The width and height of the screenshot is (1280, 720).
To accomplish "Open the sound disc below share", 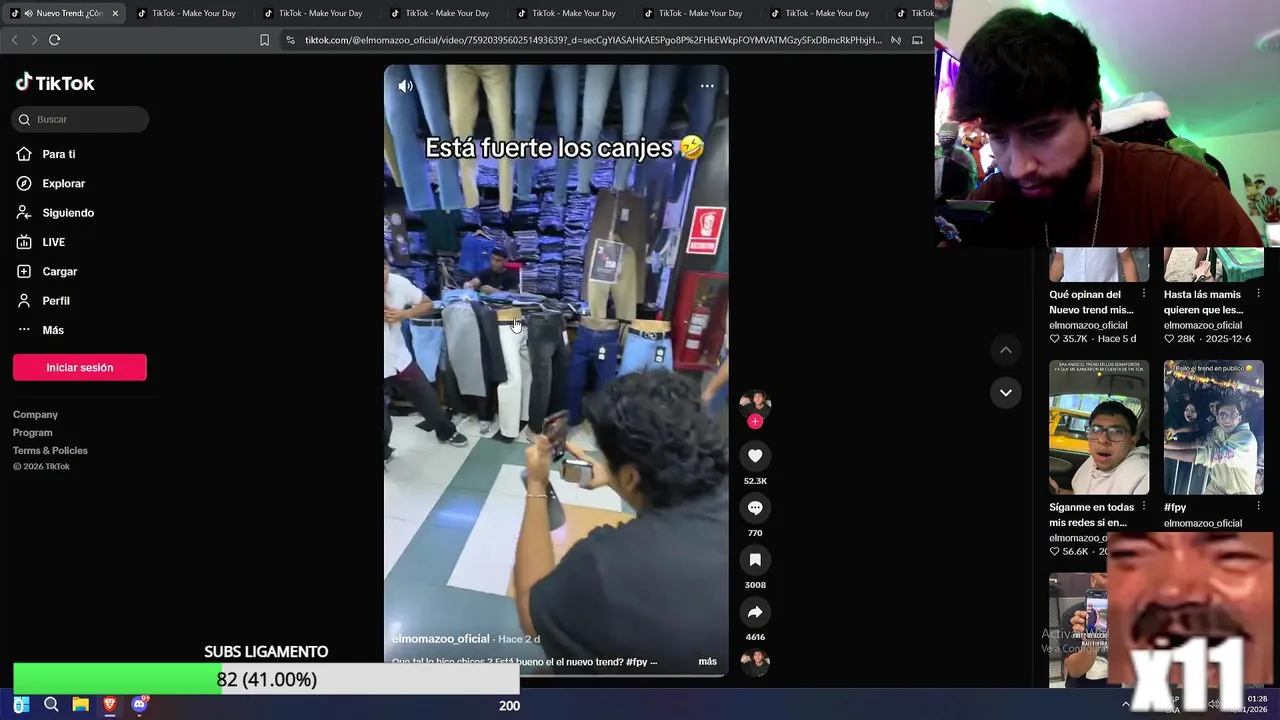I will point(755,662).
